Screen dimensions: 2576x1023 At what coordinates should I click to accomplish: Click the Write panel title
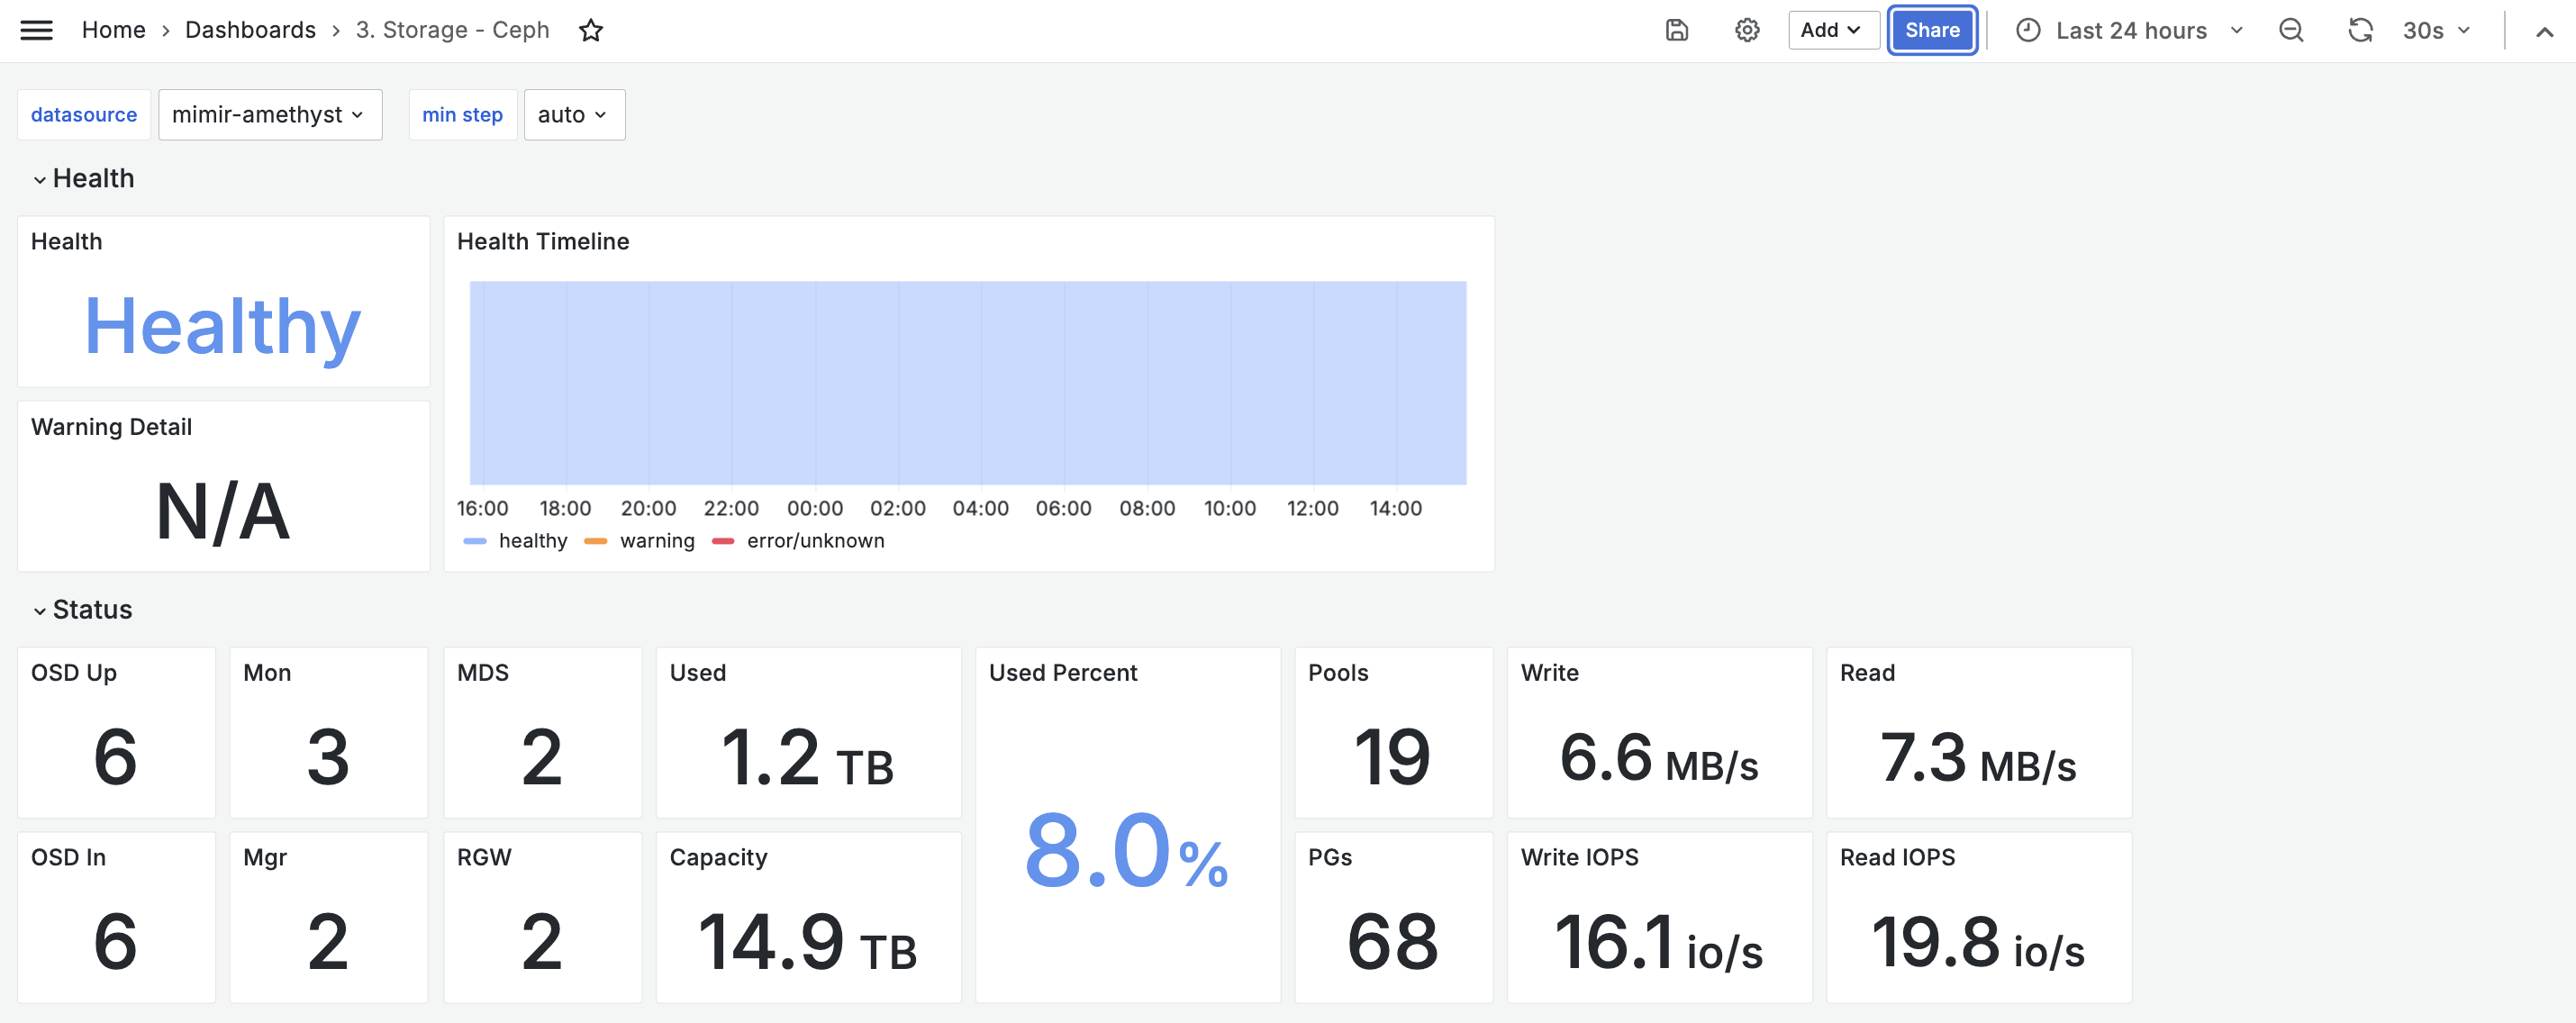(1550, 673)
